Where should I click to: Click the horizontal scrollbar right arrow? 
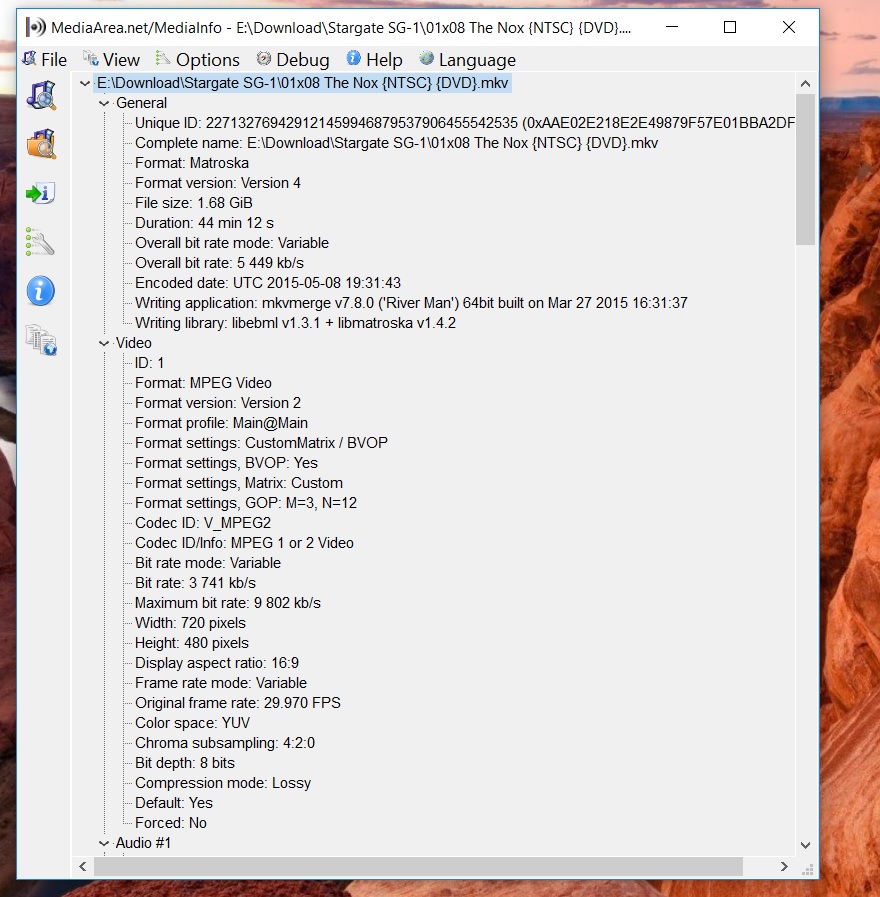pos(784,867)
